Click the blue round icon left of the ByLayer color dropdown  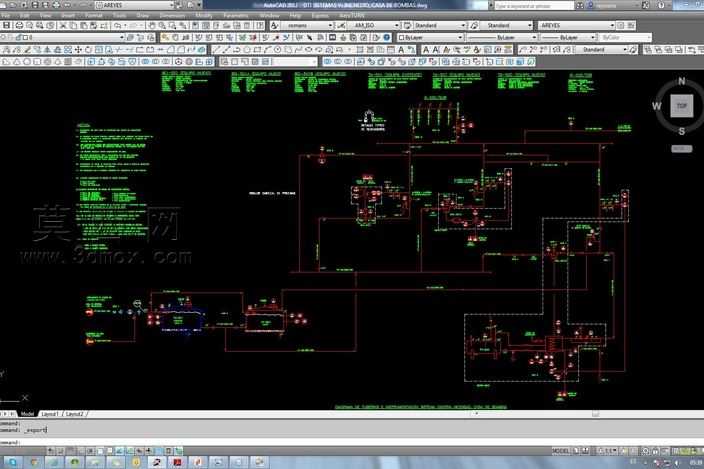pos(387,38)
